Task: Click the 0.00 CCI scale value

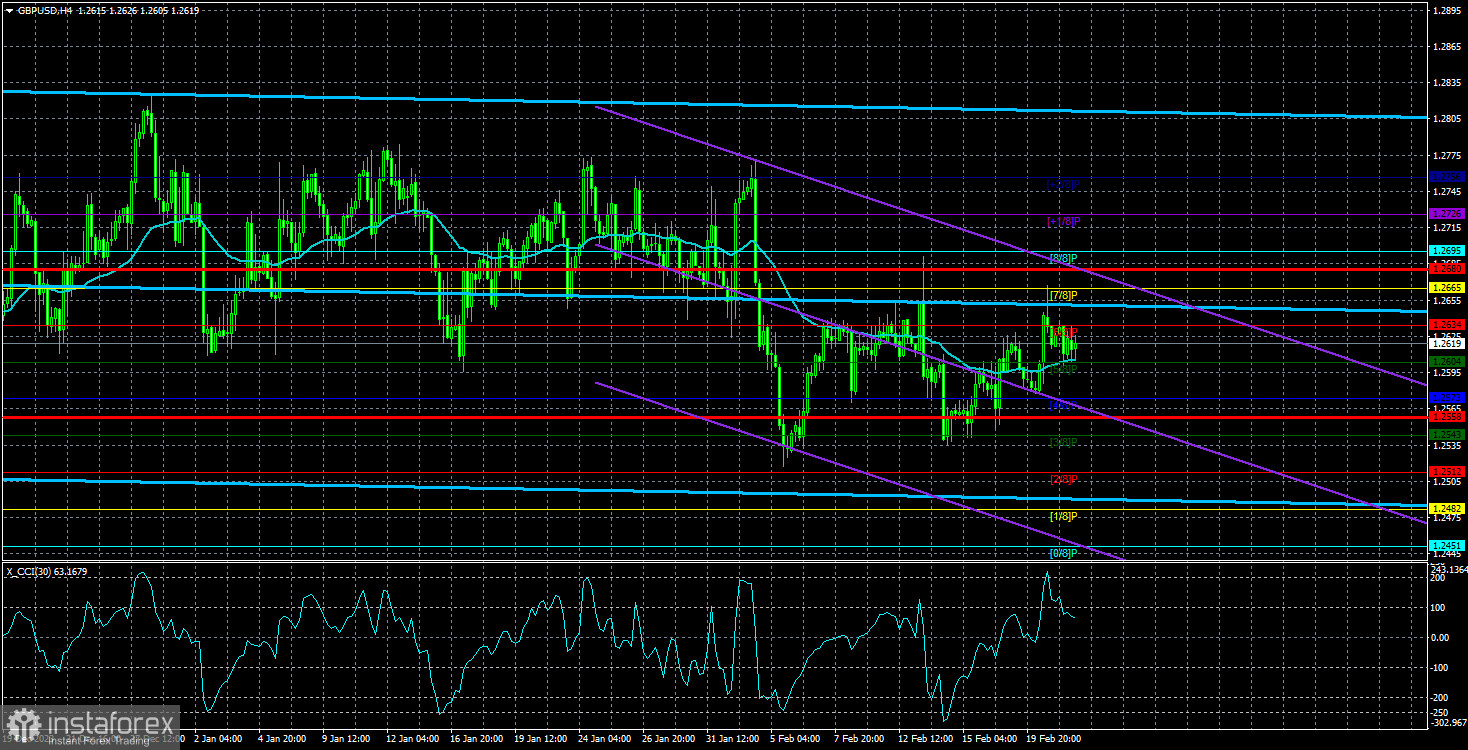Action: 1441,636
